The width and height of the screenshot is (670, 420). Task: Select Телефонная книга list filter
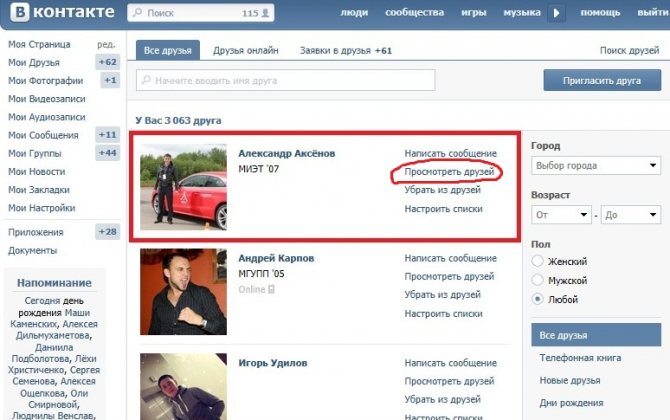pyautogui.click(x=580, y=358)
